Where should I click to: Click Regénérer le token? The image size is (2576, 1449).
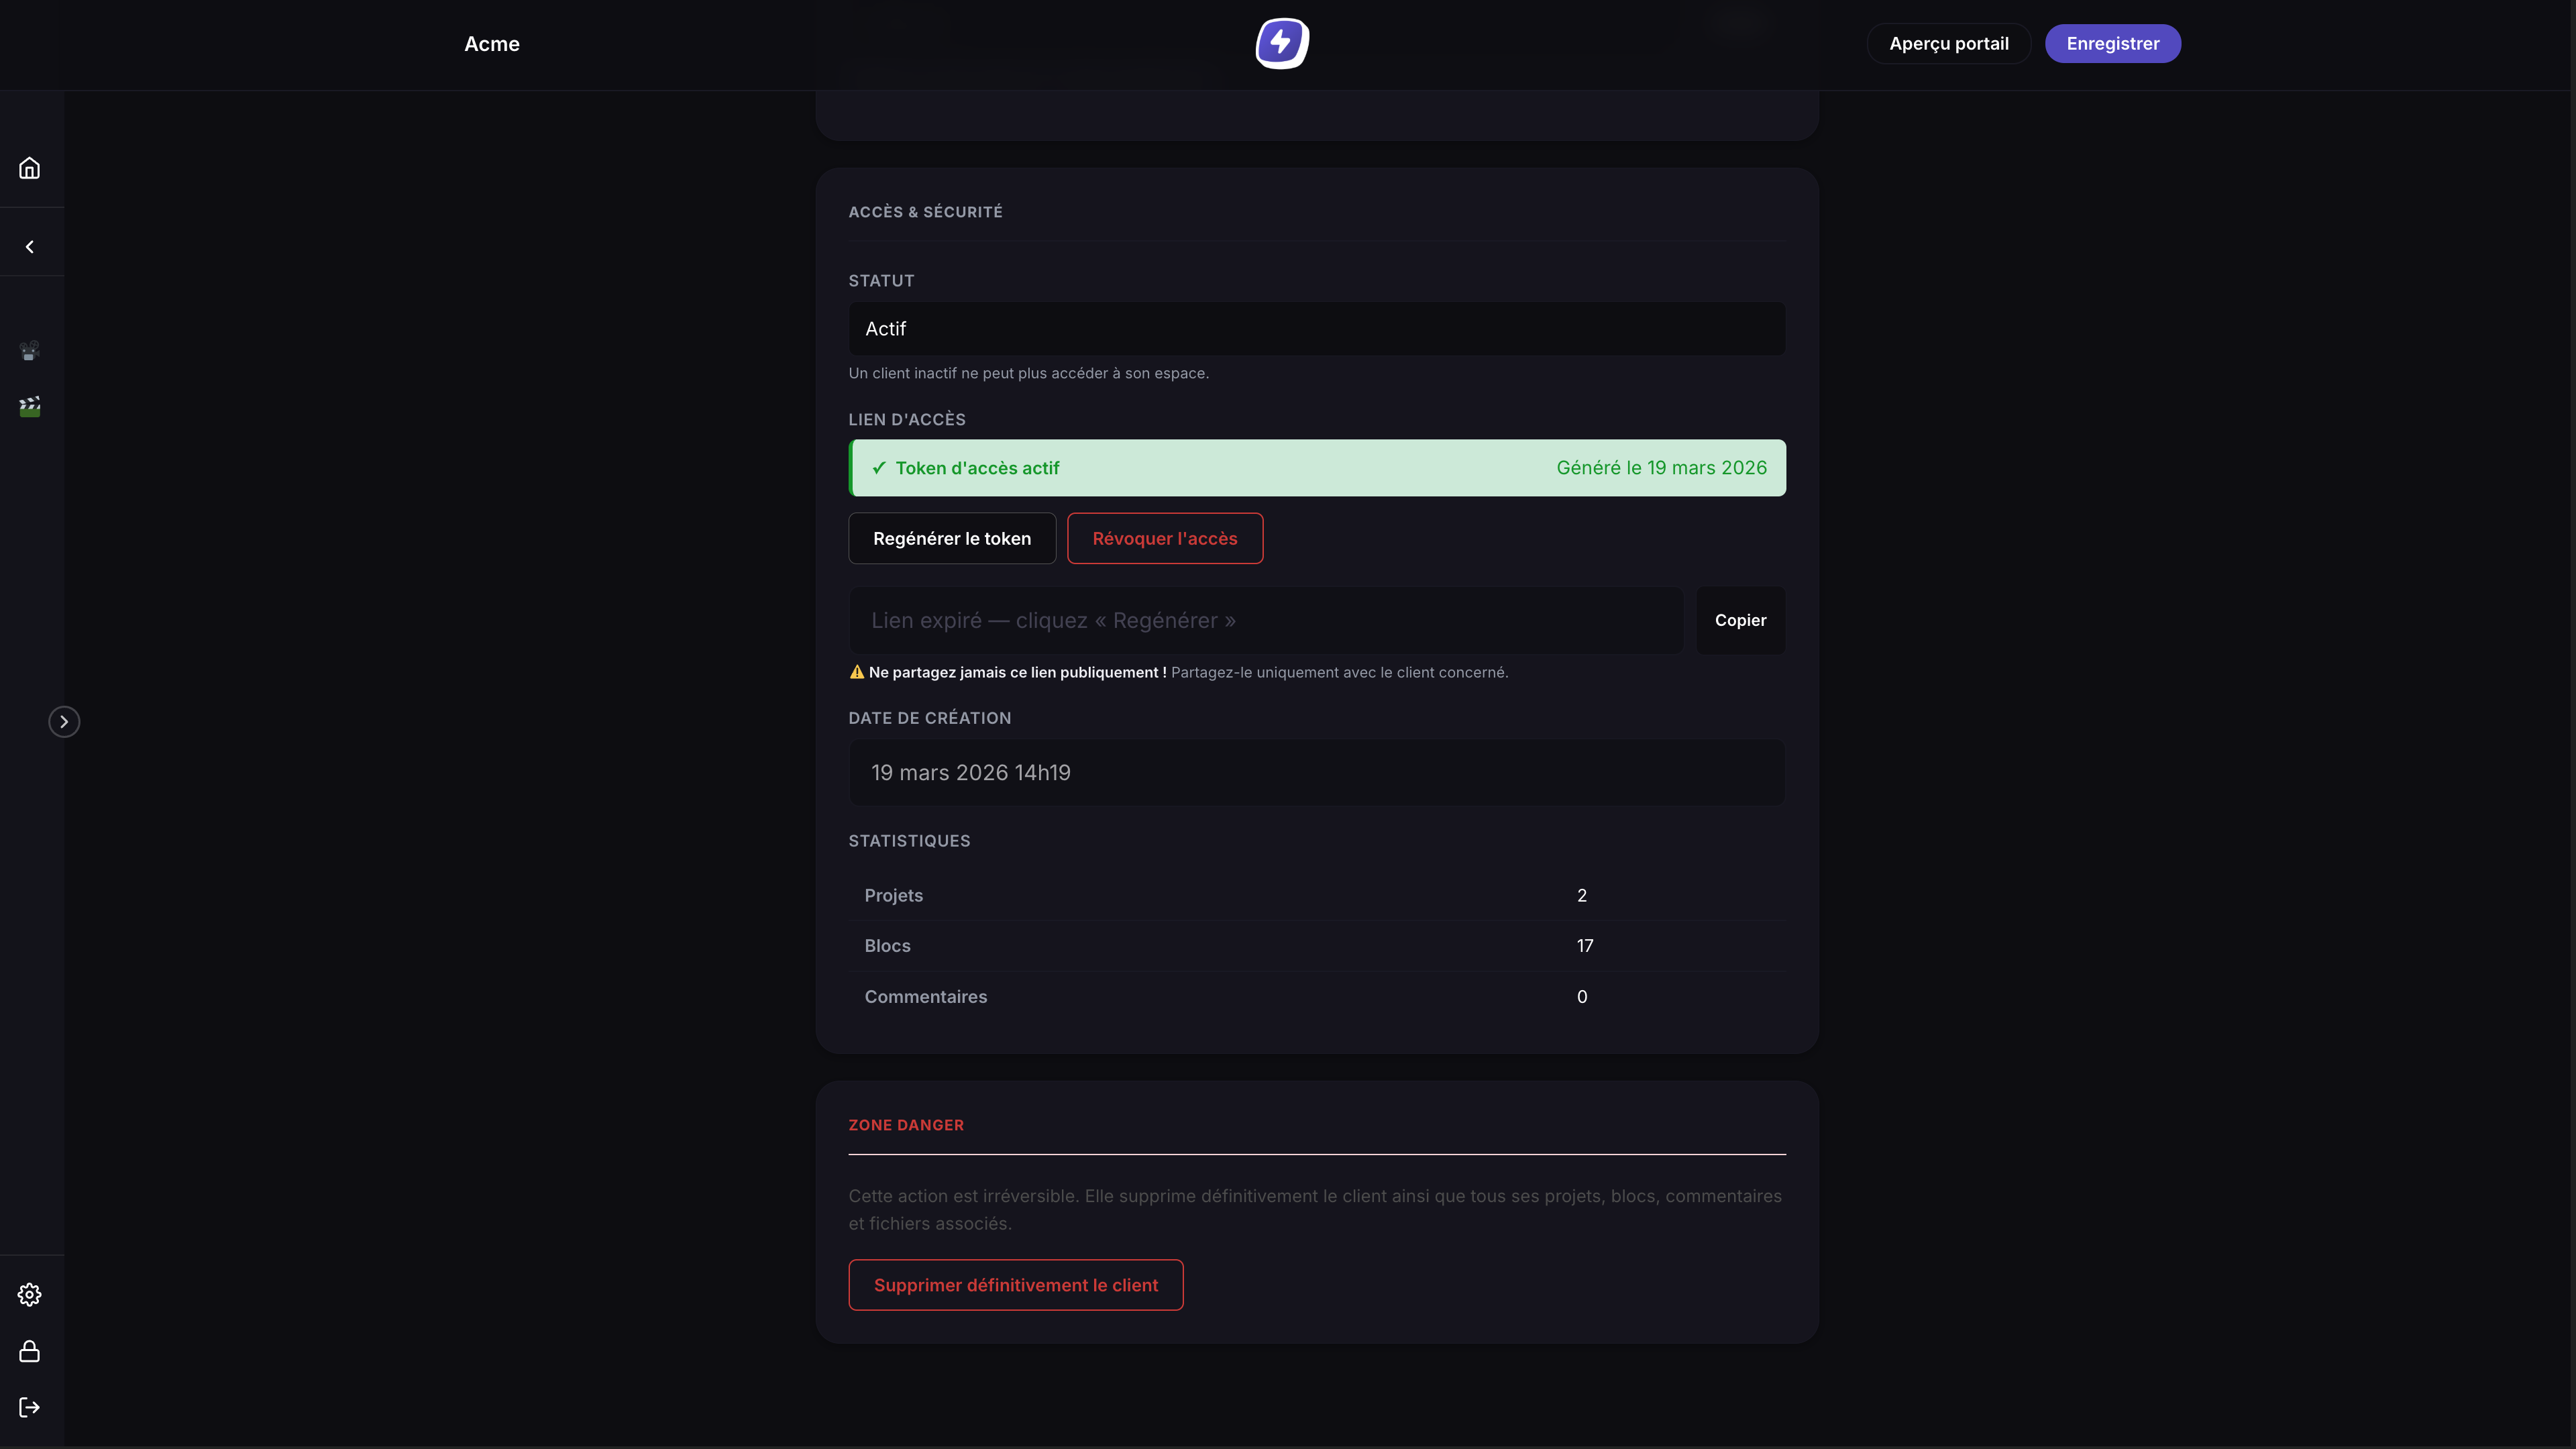pyautogui.click(x=952, y=539)
